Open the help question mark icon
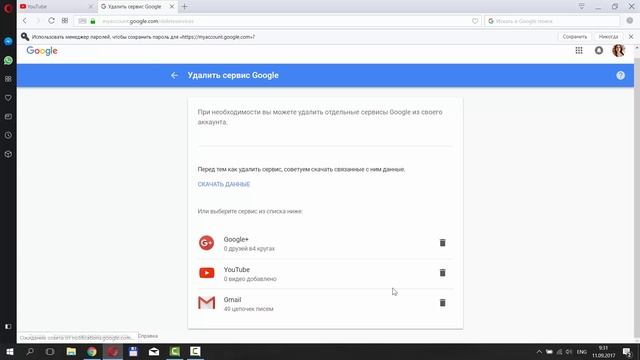The height and width of the screenshot is (360, 640). click(620, 76)
